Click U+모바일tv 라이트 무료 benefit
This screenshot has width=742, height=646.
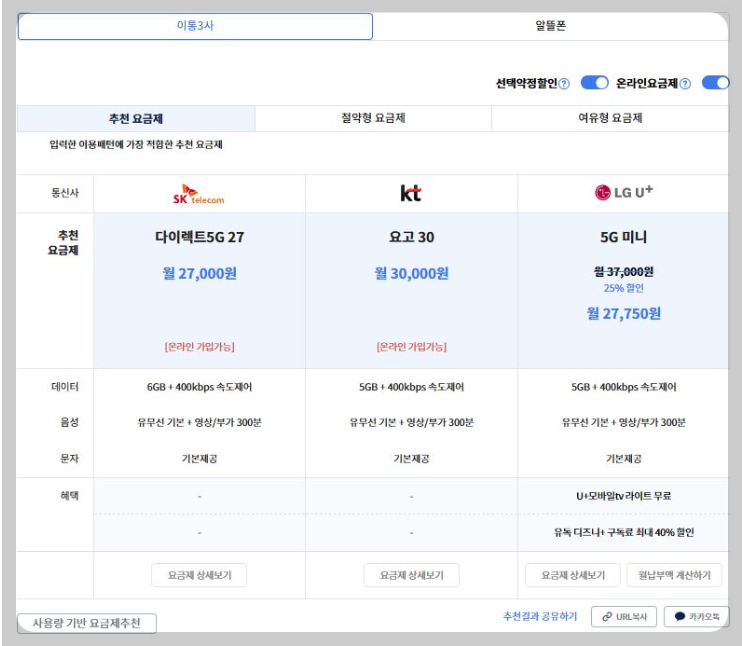pyautogui.click(x=623, y=496)
